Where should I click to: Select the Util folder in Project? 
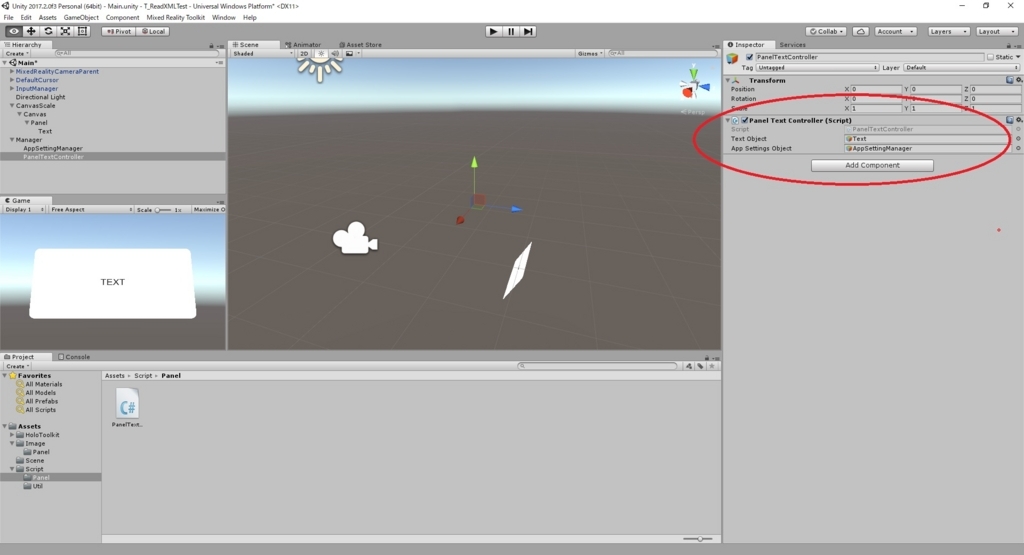click(37, 486)
